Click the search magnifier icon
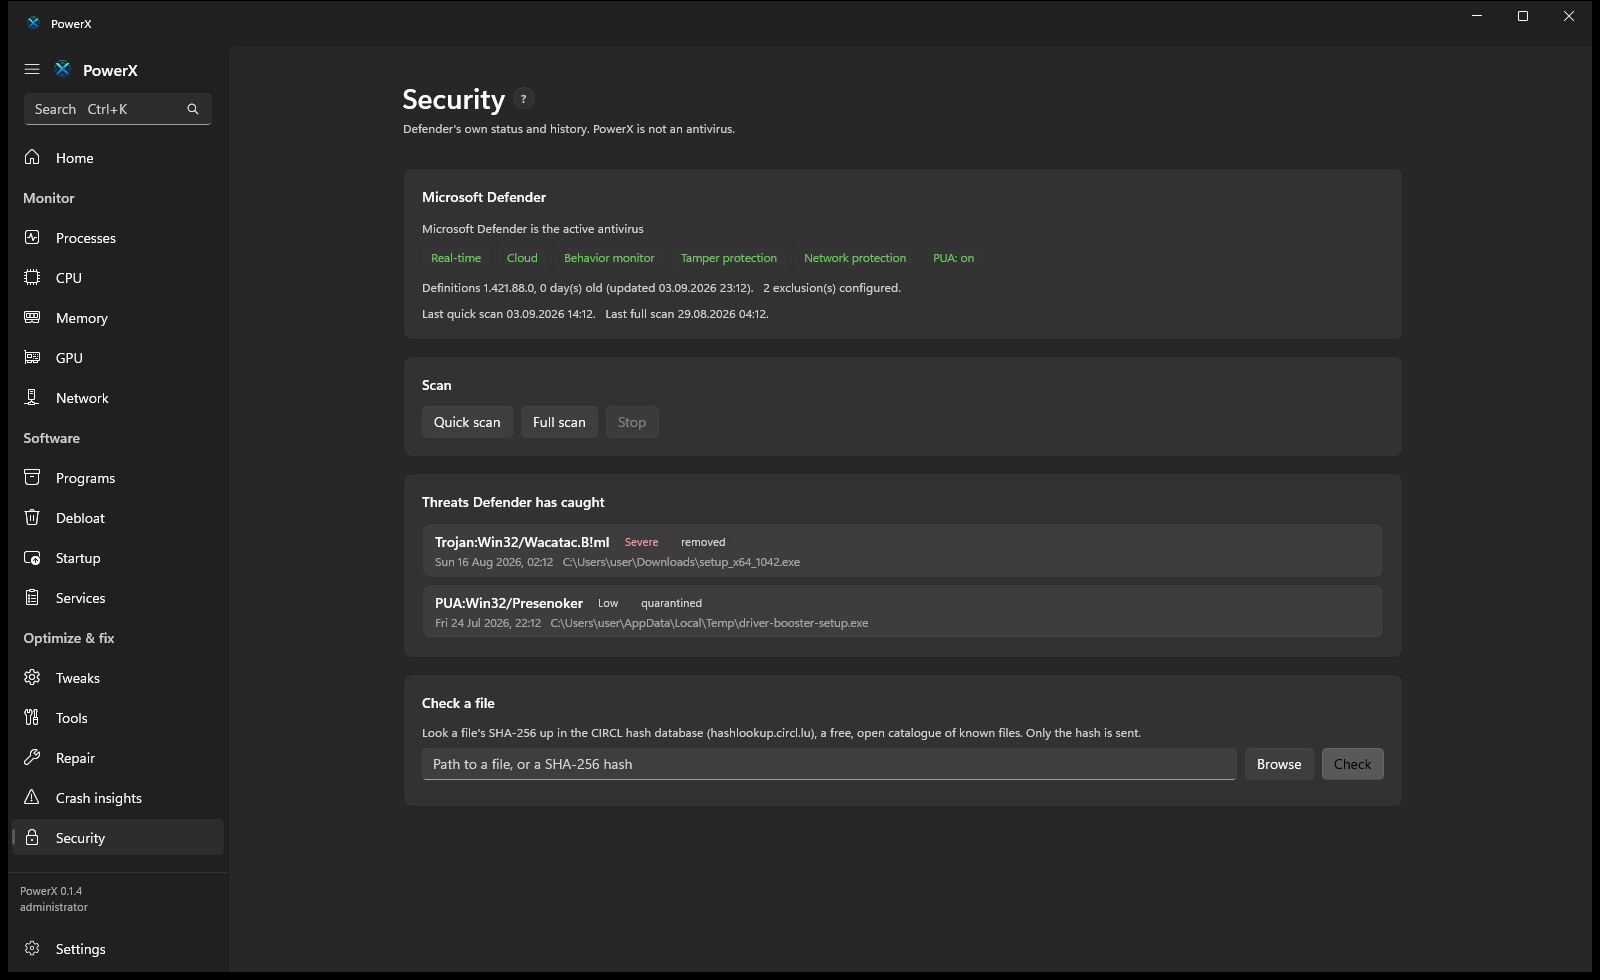1600x980 pixels. [193, 109]
